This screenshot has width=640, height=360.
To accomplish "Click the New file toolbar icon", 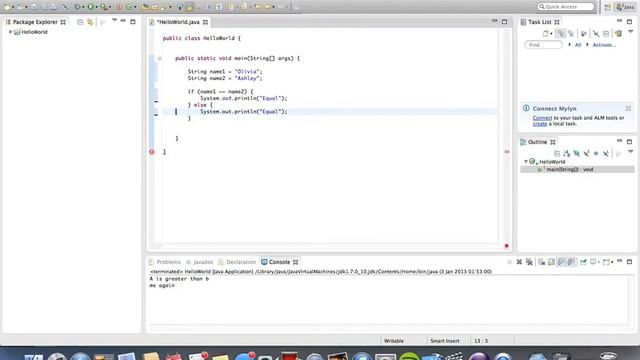I will pos(7,7).
